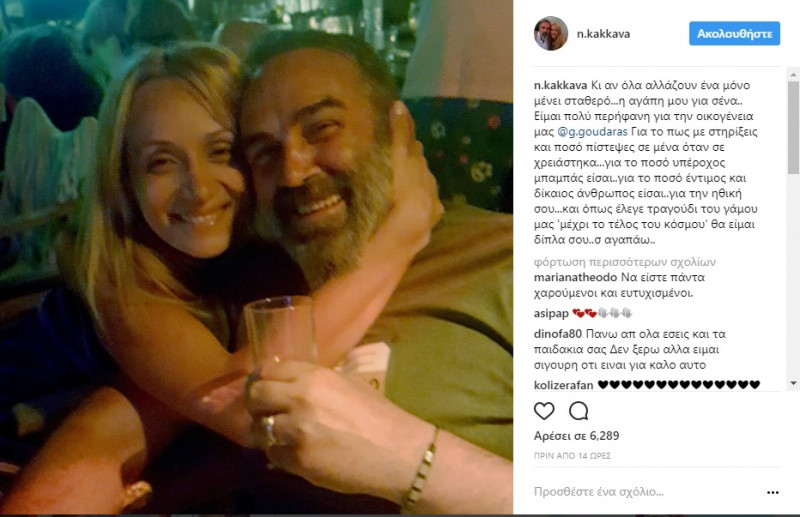Open comments via the speech bubble icon
The image size is (800, 517).
[x=579, y=411]
